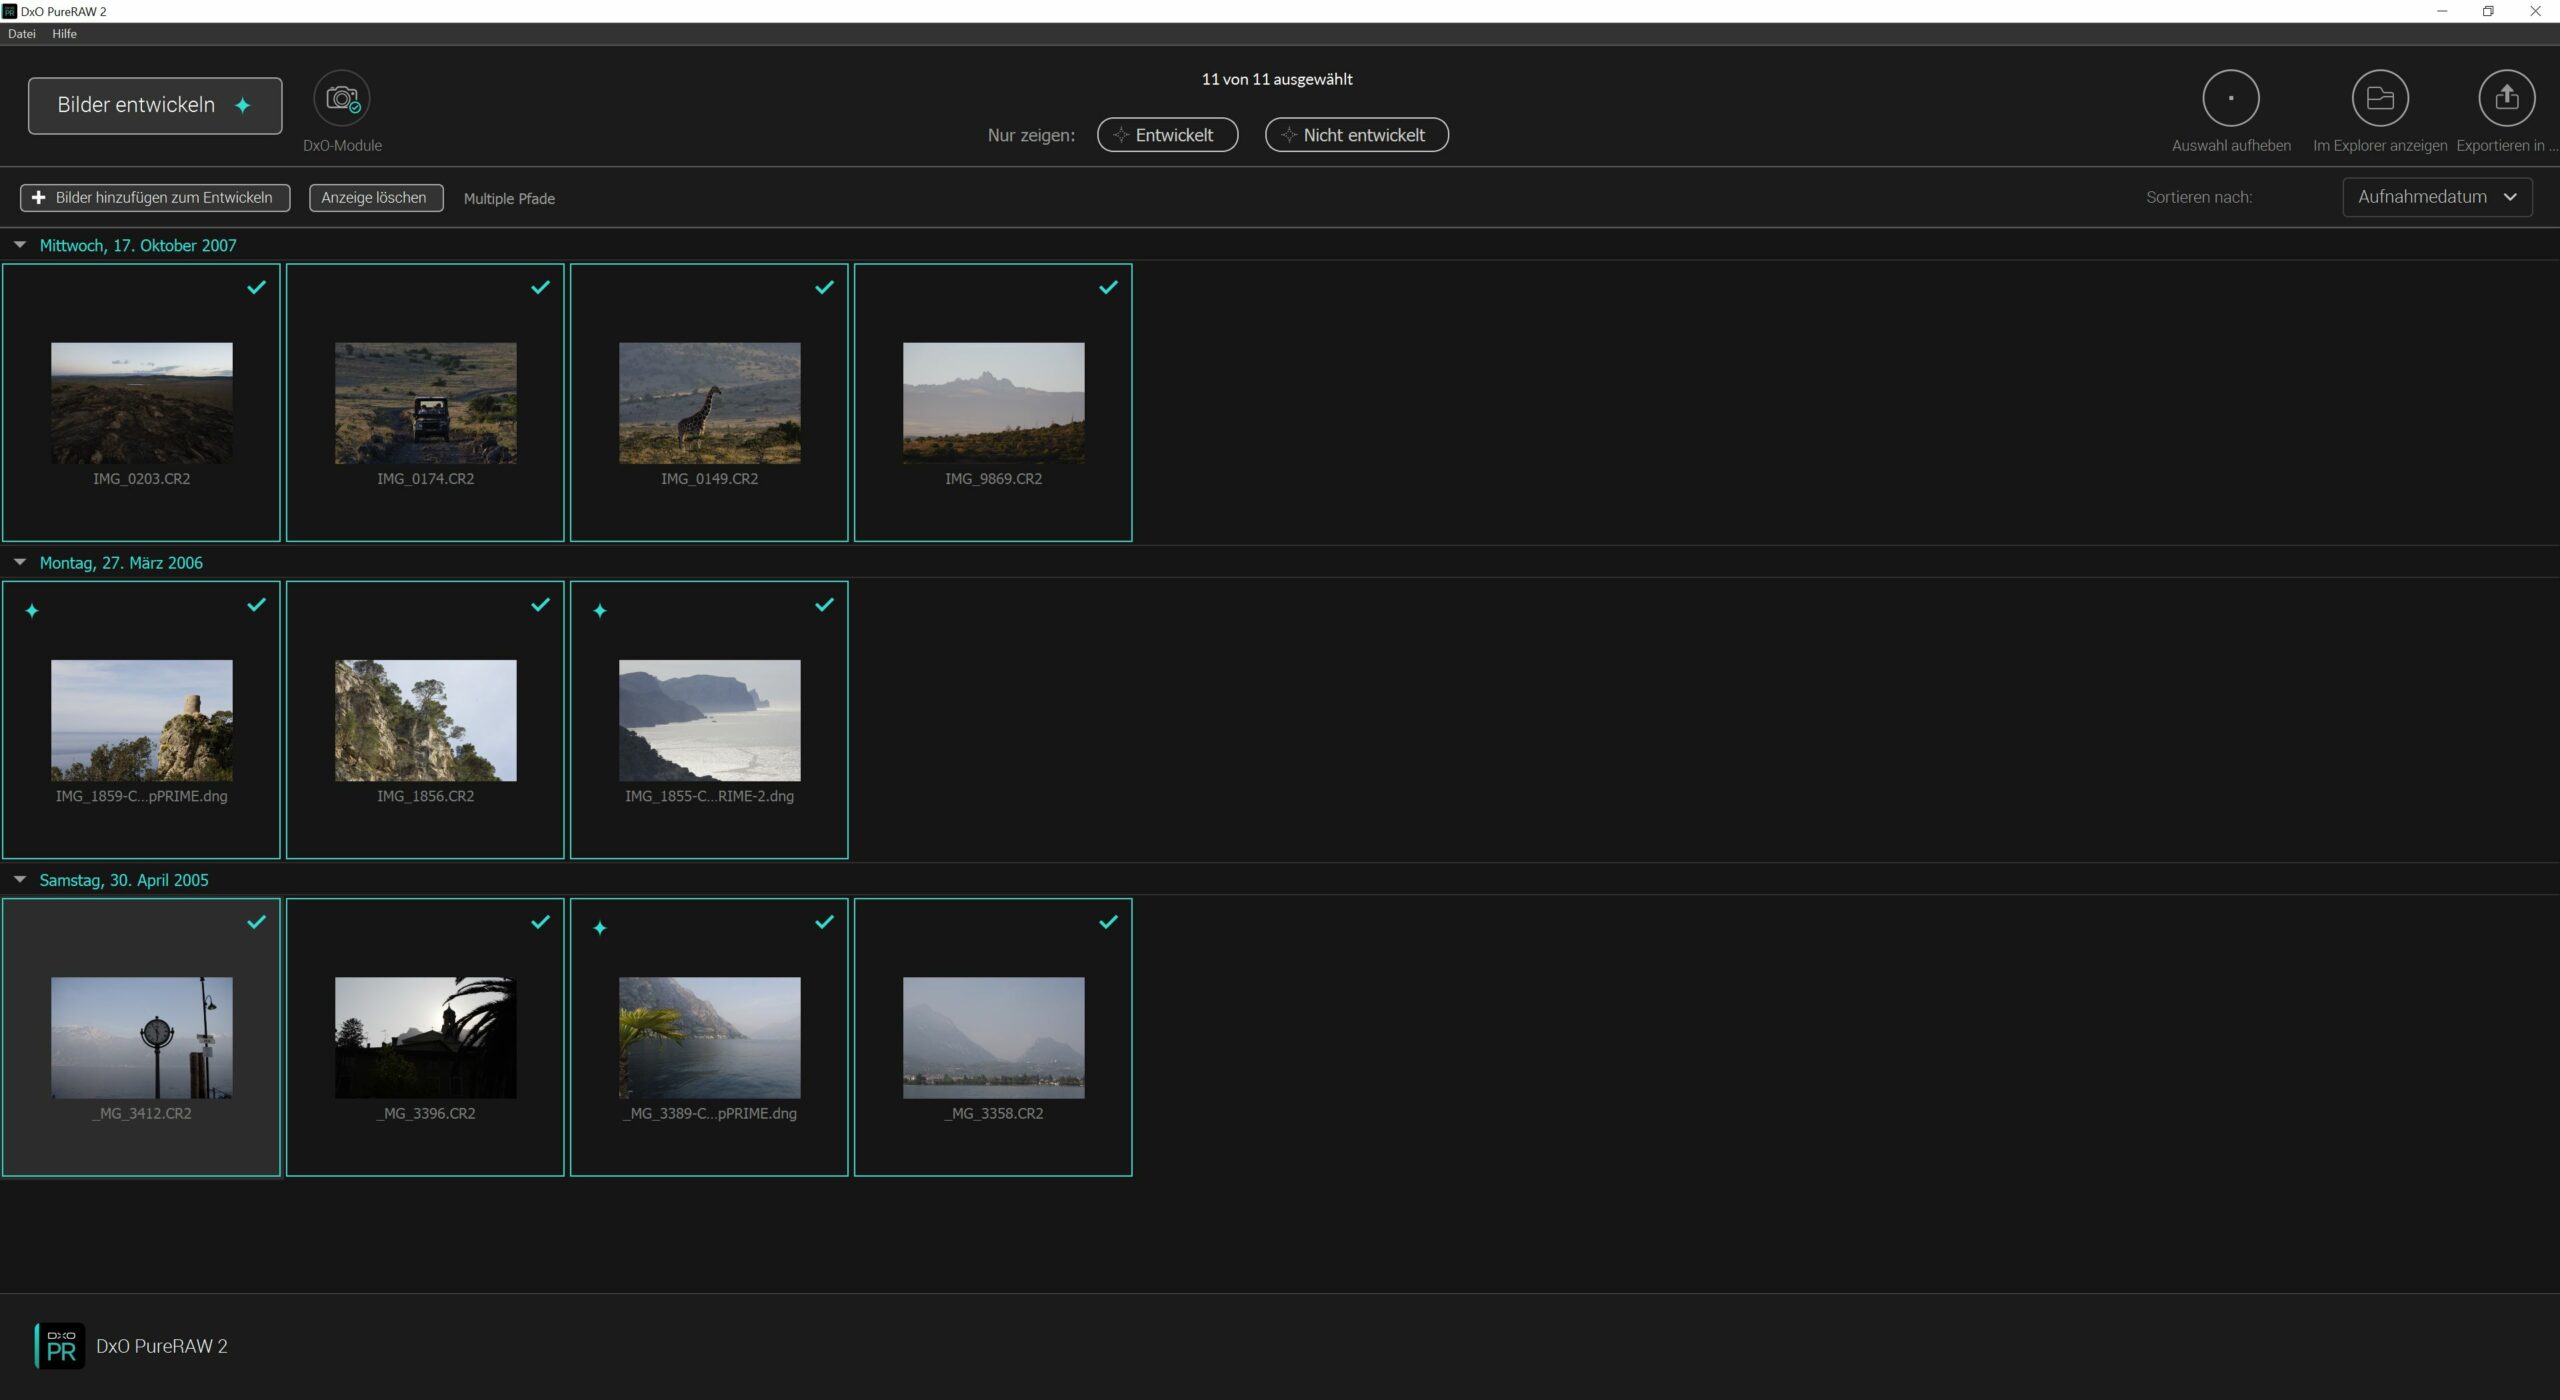Toggle the Nicht entwickelt filter
The width and height of the screenshot is (2560, 1400).
pyautogui.click(x=1356, y=135)
